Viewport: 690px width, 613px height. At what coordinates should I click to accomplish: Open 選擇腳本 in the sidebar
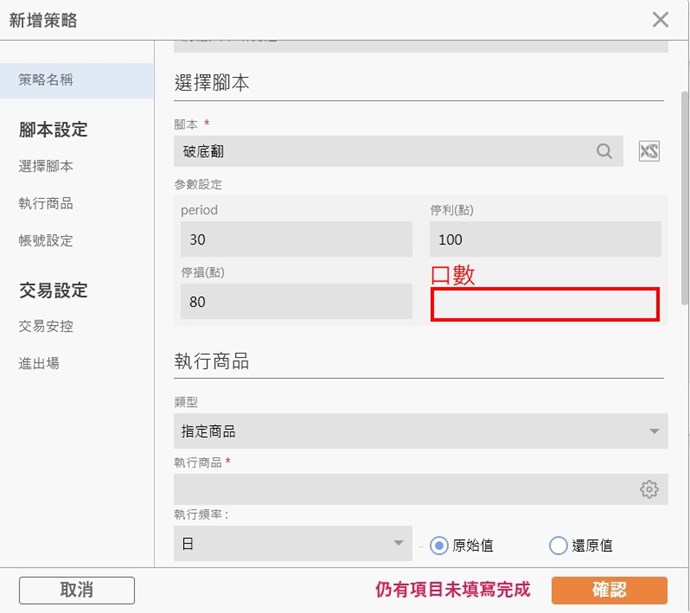(46, 166)
